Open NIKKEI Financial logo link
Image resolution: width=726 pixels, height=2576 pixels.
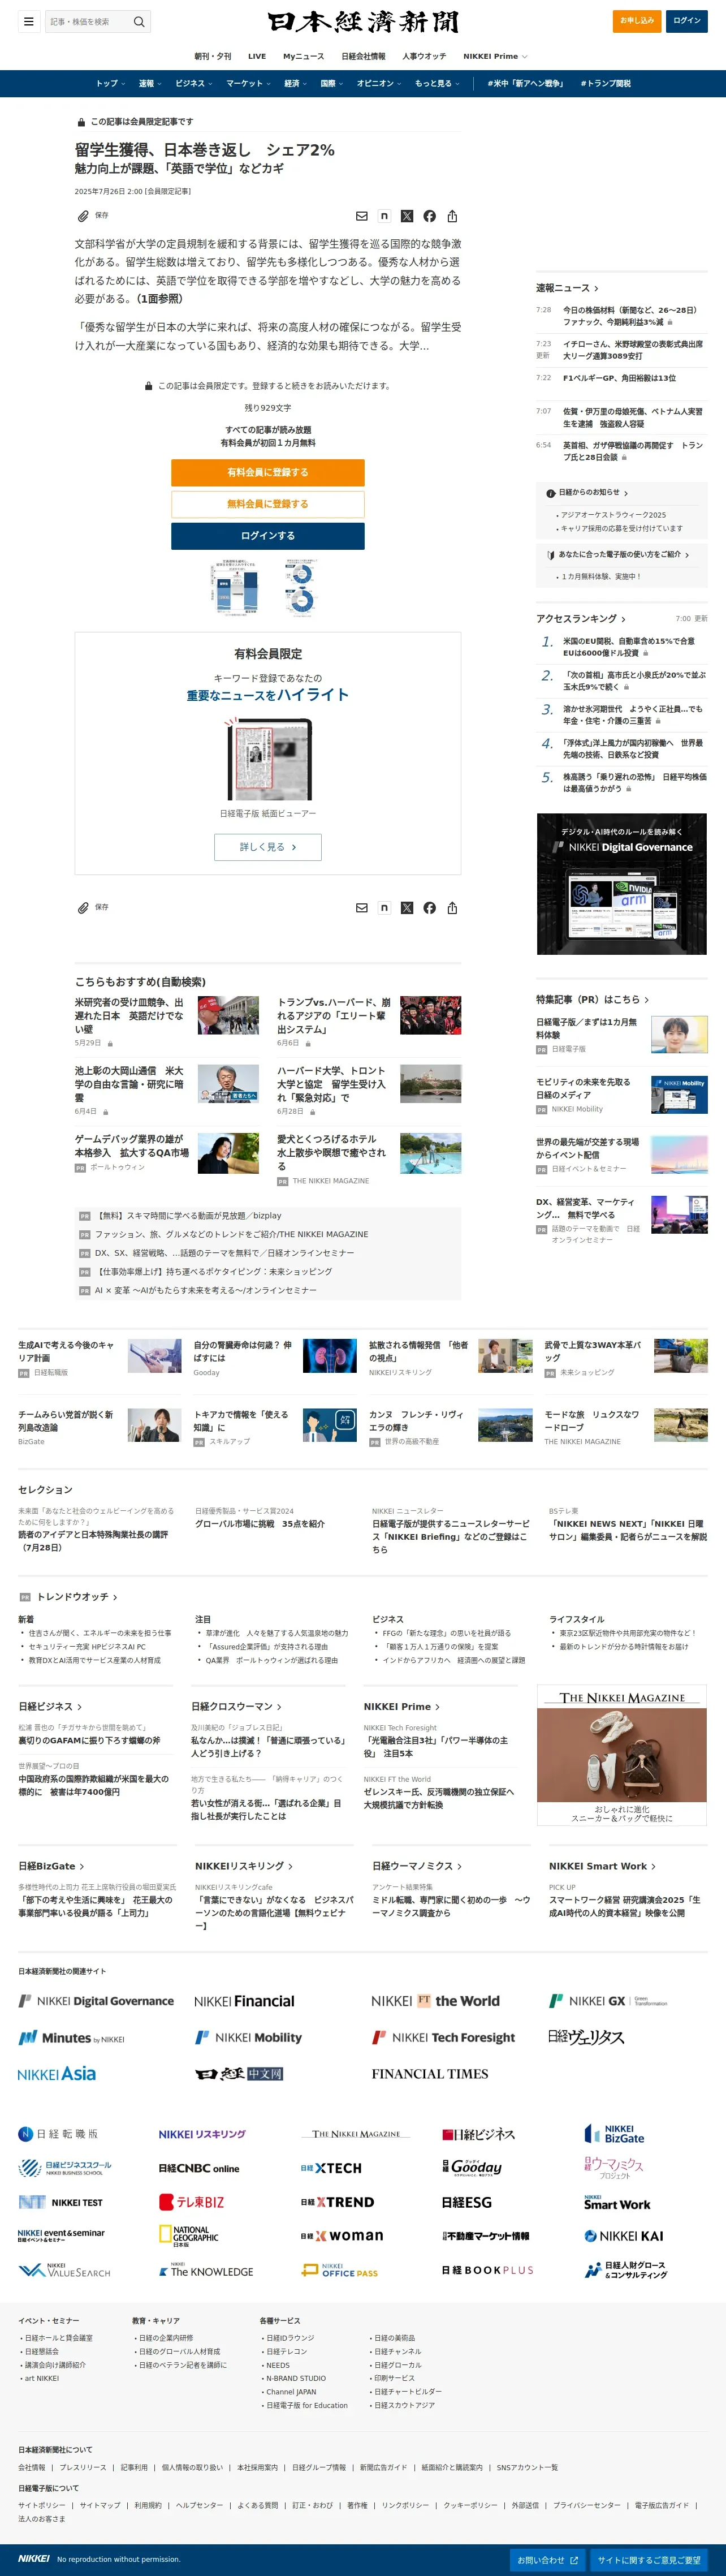(244, 2001)
